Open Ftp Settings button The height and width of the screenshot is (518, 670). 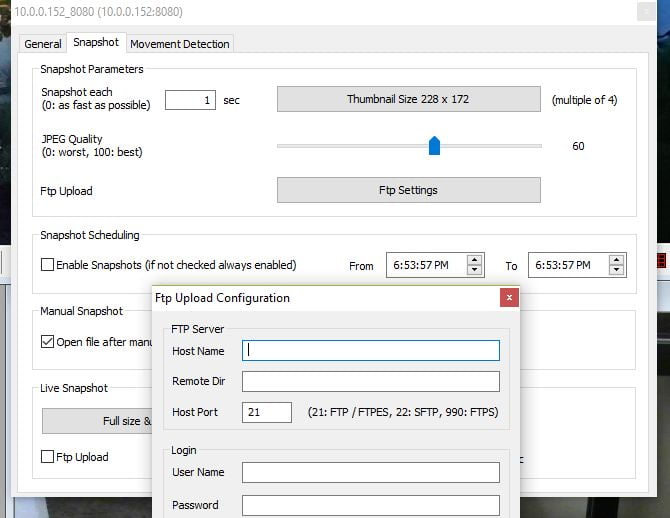[408, 190]
